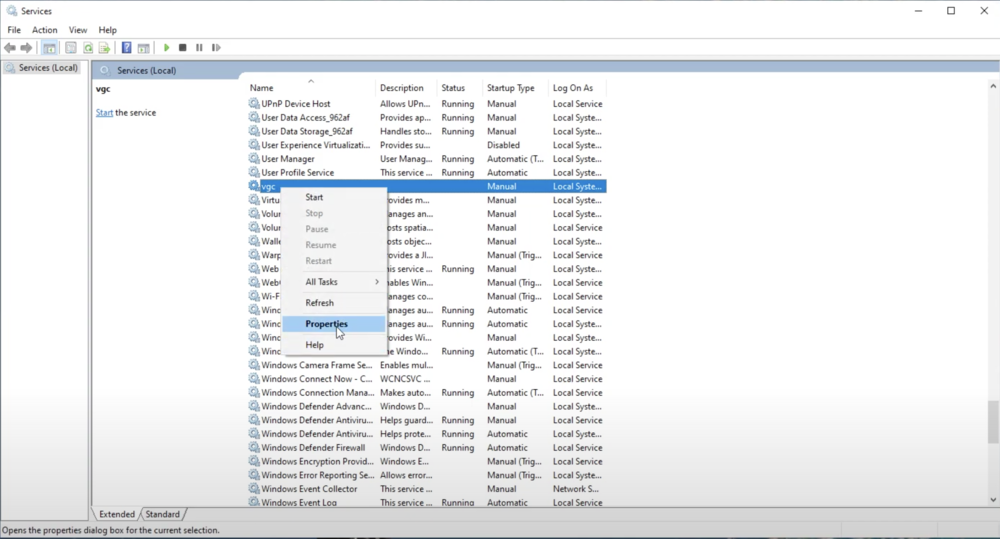
Task: Click the Stop Service square toolbar icon
Action: [x=182, y=48]
